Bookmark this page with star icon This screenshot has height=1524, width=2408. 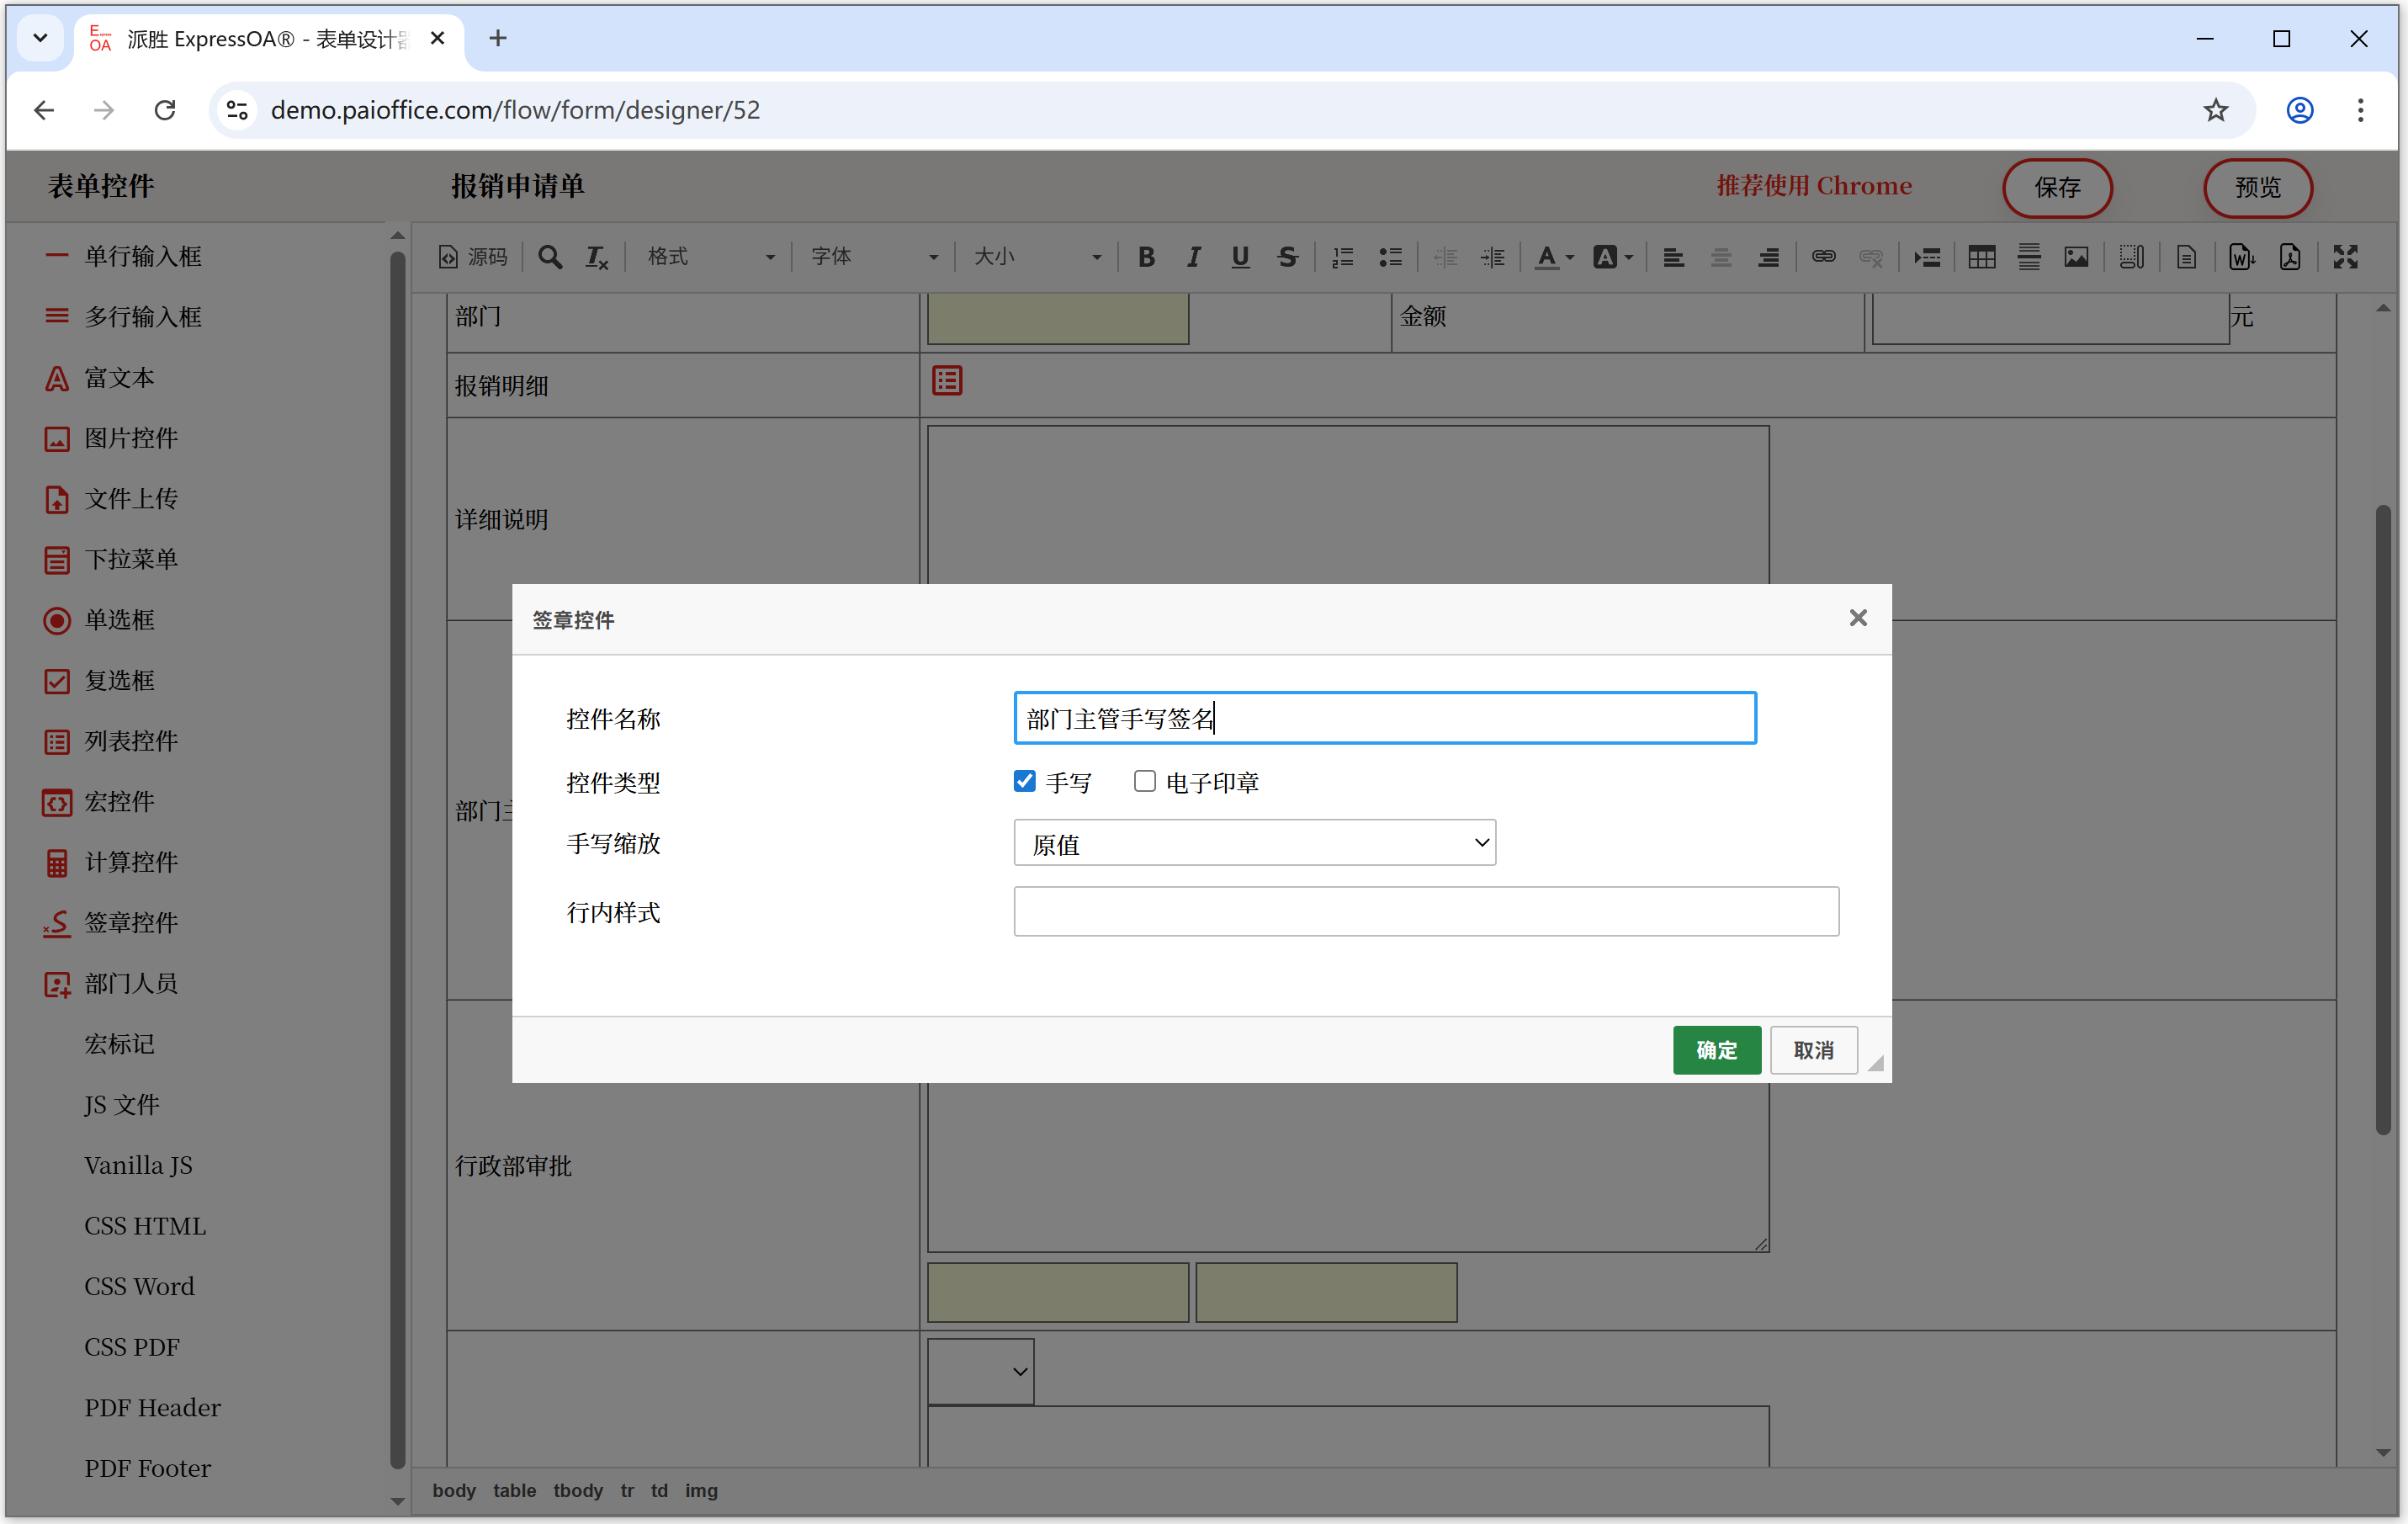(x=2215, y=110)
